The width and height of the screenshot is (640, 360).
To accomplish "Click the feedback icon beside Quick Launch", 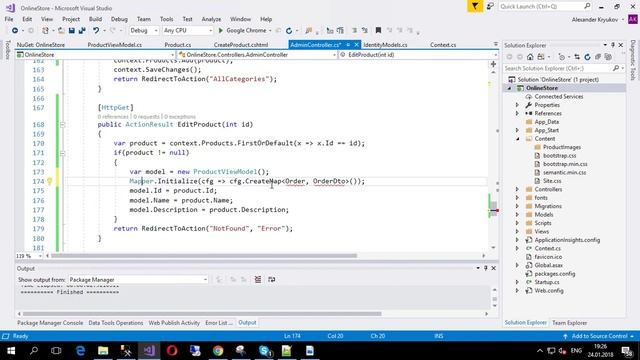I will [490, 6].
